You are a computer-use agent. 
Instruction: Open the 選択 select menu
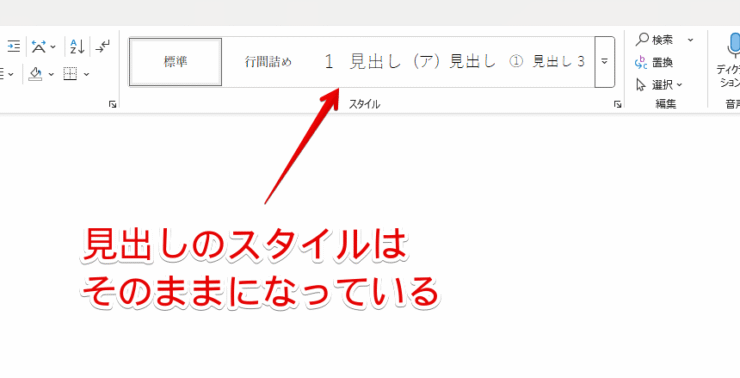point(659,85)
